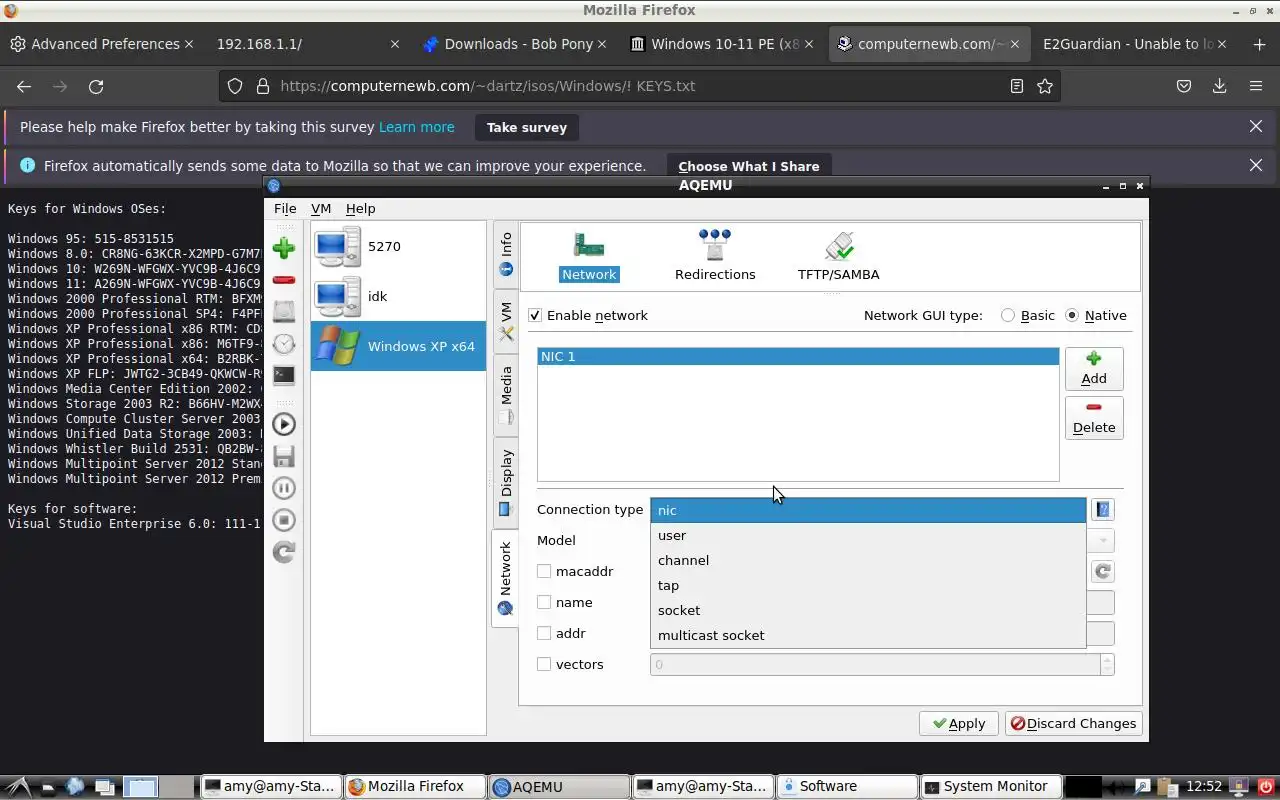Click the Delete NIC button
Viewport: 1280px width, 800px height.
(1094, 417)
